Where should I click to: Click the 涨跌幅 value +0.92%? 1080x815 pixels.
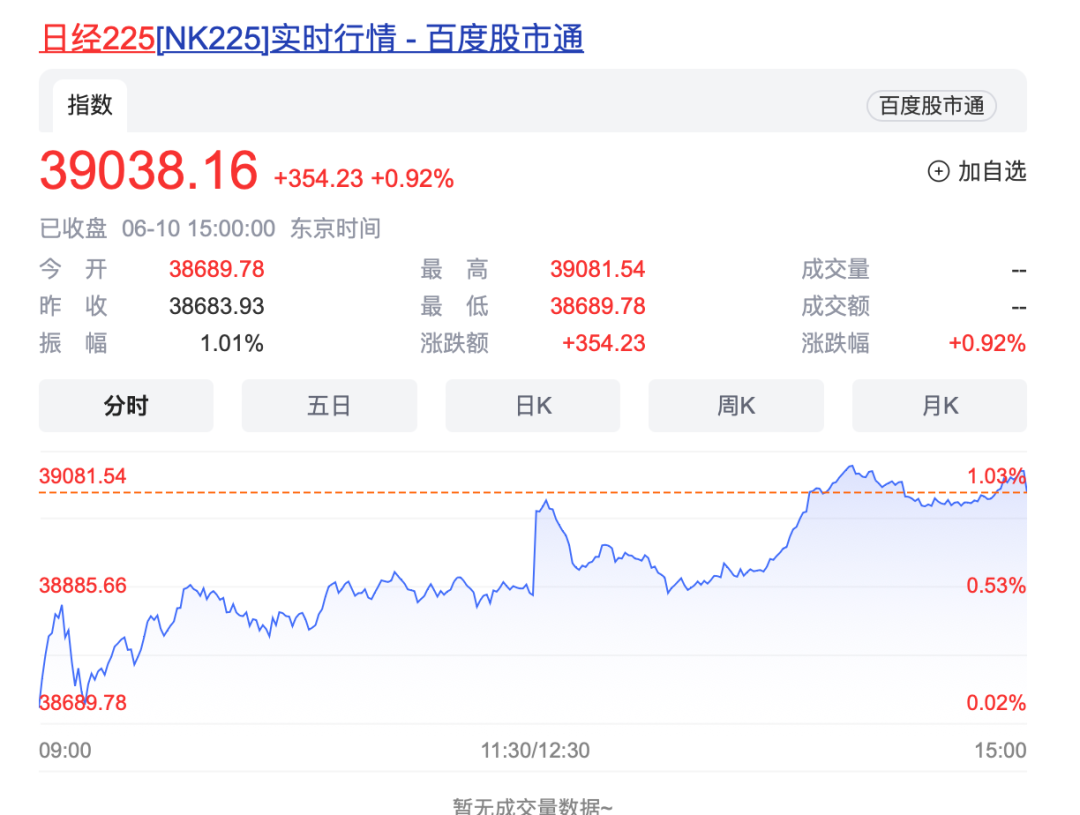(987, 343)
